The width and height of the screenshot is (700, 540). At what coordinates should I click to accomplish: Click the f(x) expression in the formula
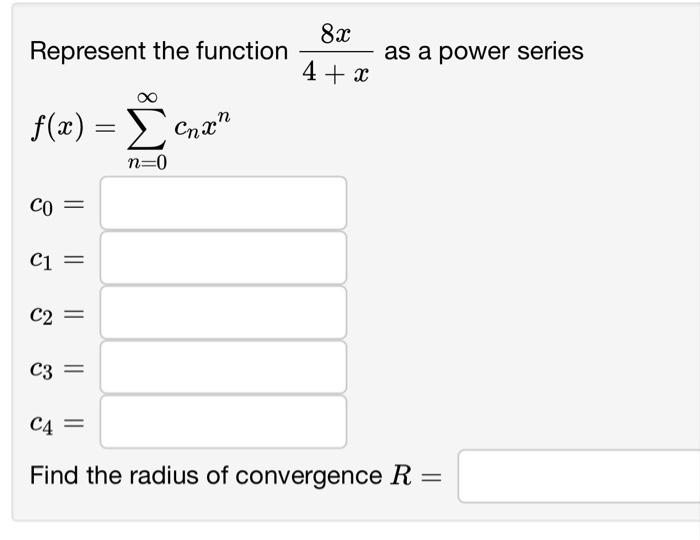tap(58, 127)
